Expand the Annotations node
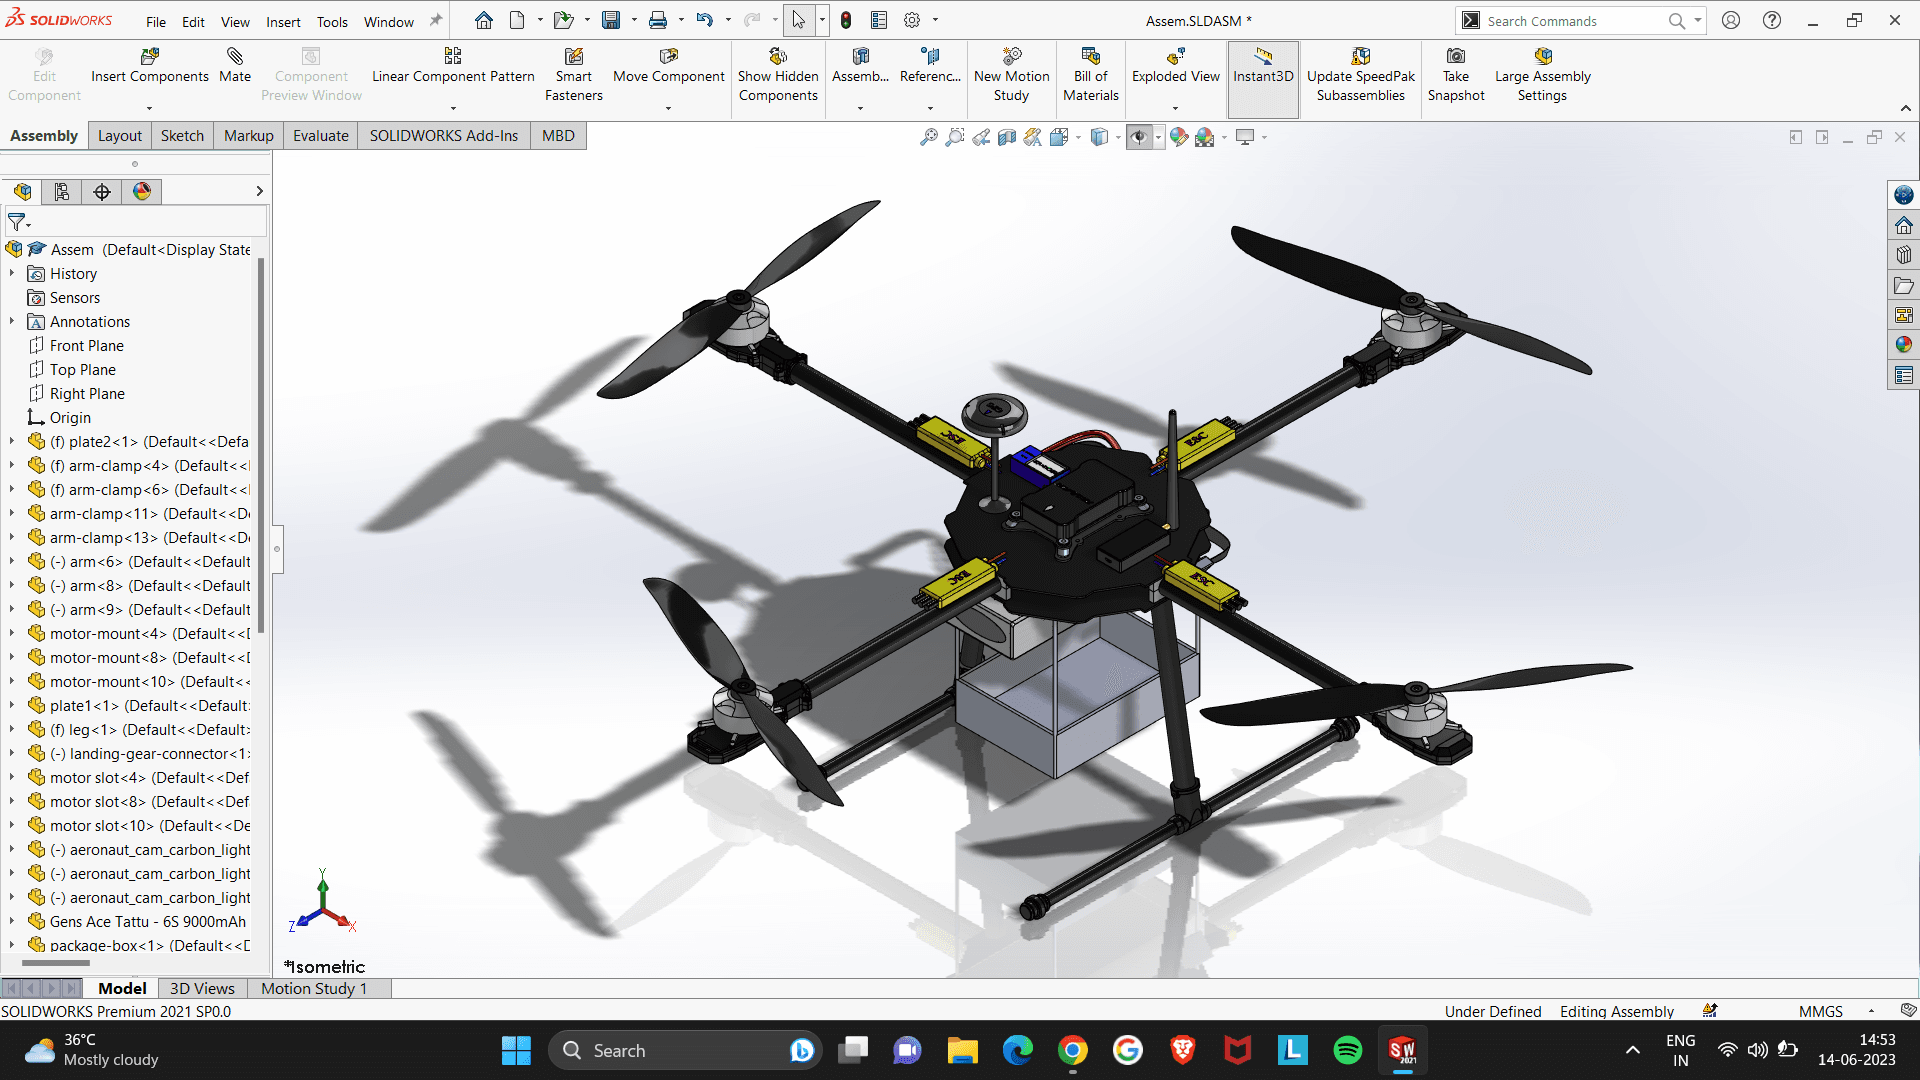Image resolution: width=1920 pixels, height=1080 pixels. tap(12, 321)
